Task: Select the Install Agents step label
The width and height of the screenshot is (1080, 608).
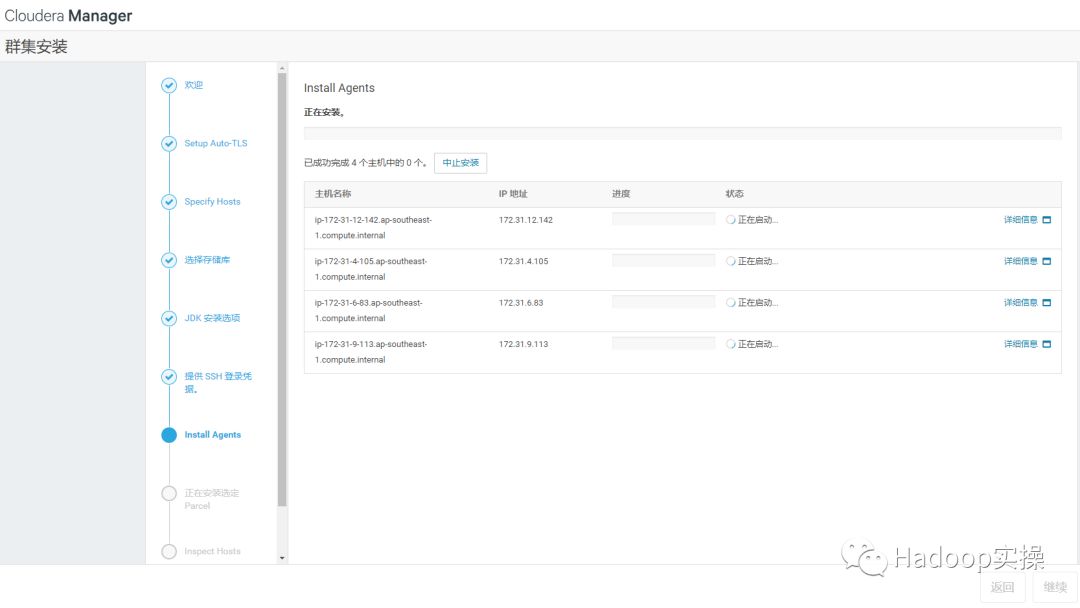Action: (x=213, y=435)
